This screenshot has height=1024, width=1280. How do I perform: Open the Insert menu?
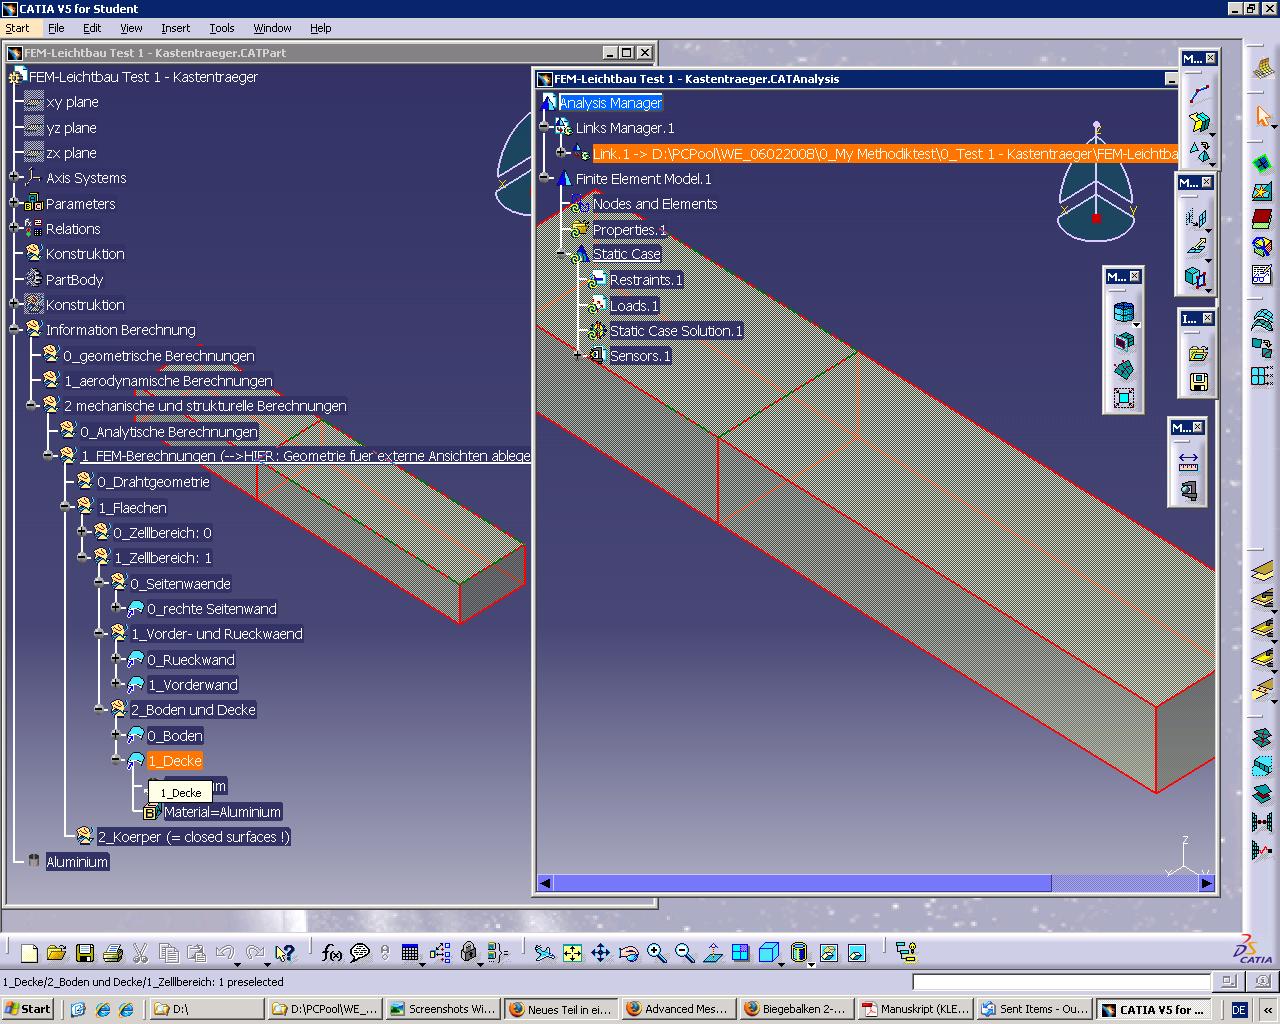tap(175, 28)
